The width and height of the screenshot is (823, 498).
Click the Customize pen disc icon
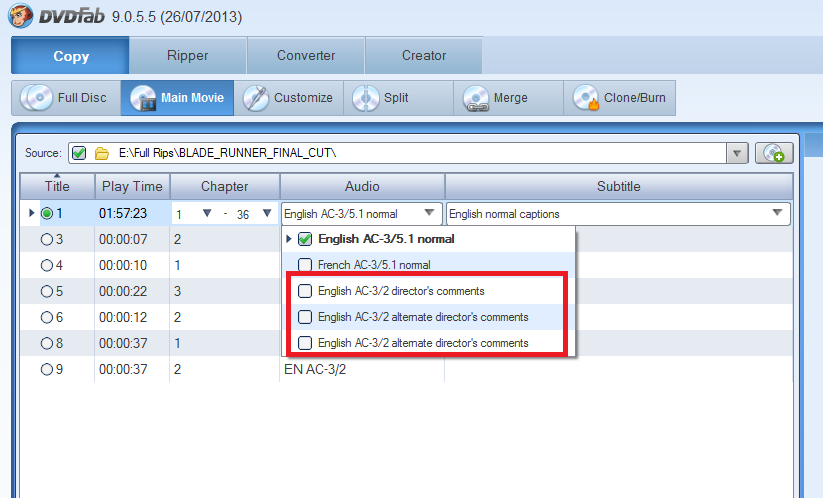pyautogui.click(x=256, y=98)
